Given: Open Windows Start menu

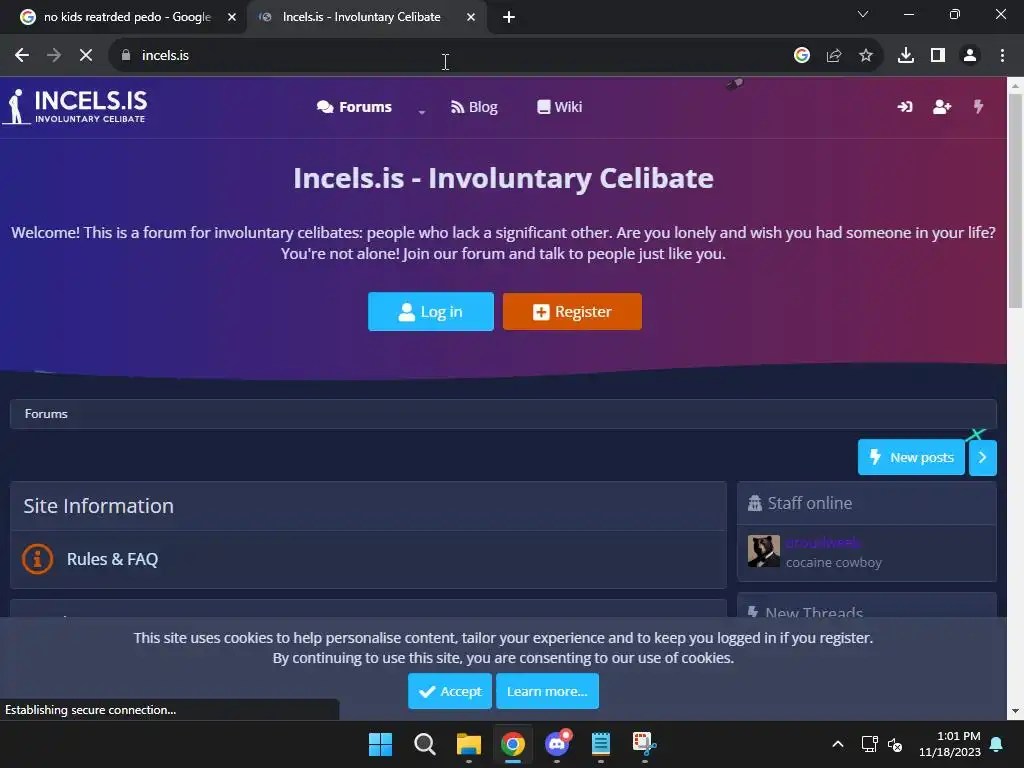Looking at the screenshot, I should 380,744.
